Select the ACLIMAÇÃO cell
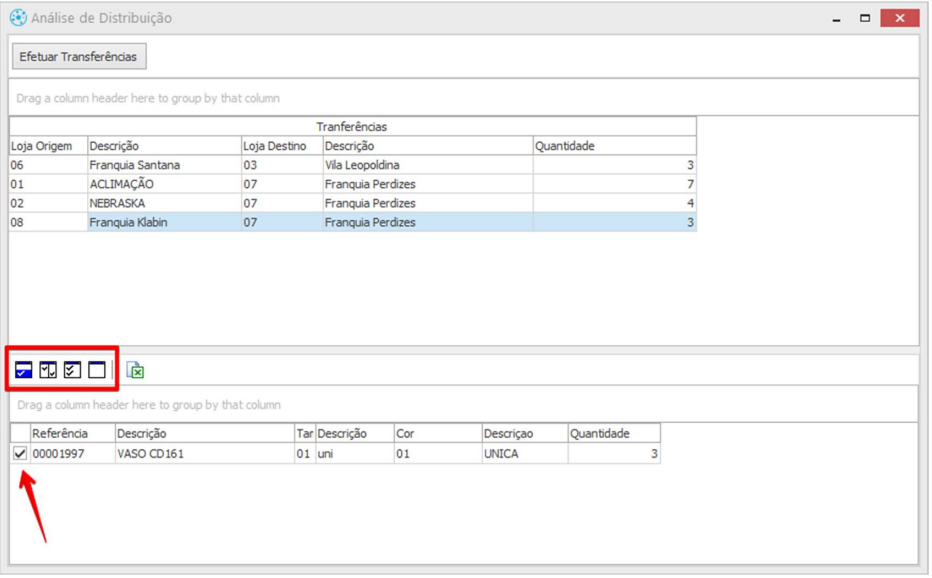Image resolution: width=932 pixels, height=578 pixels. (x=165, y=184)
